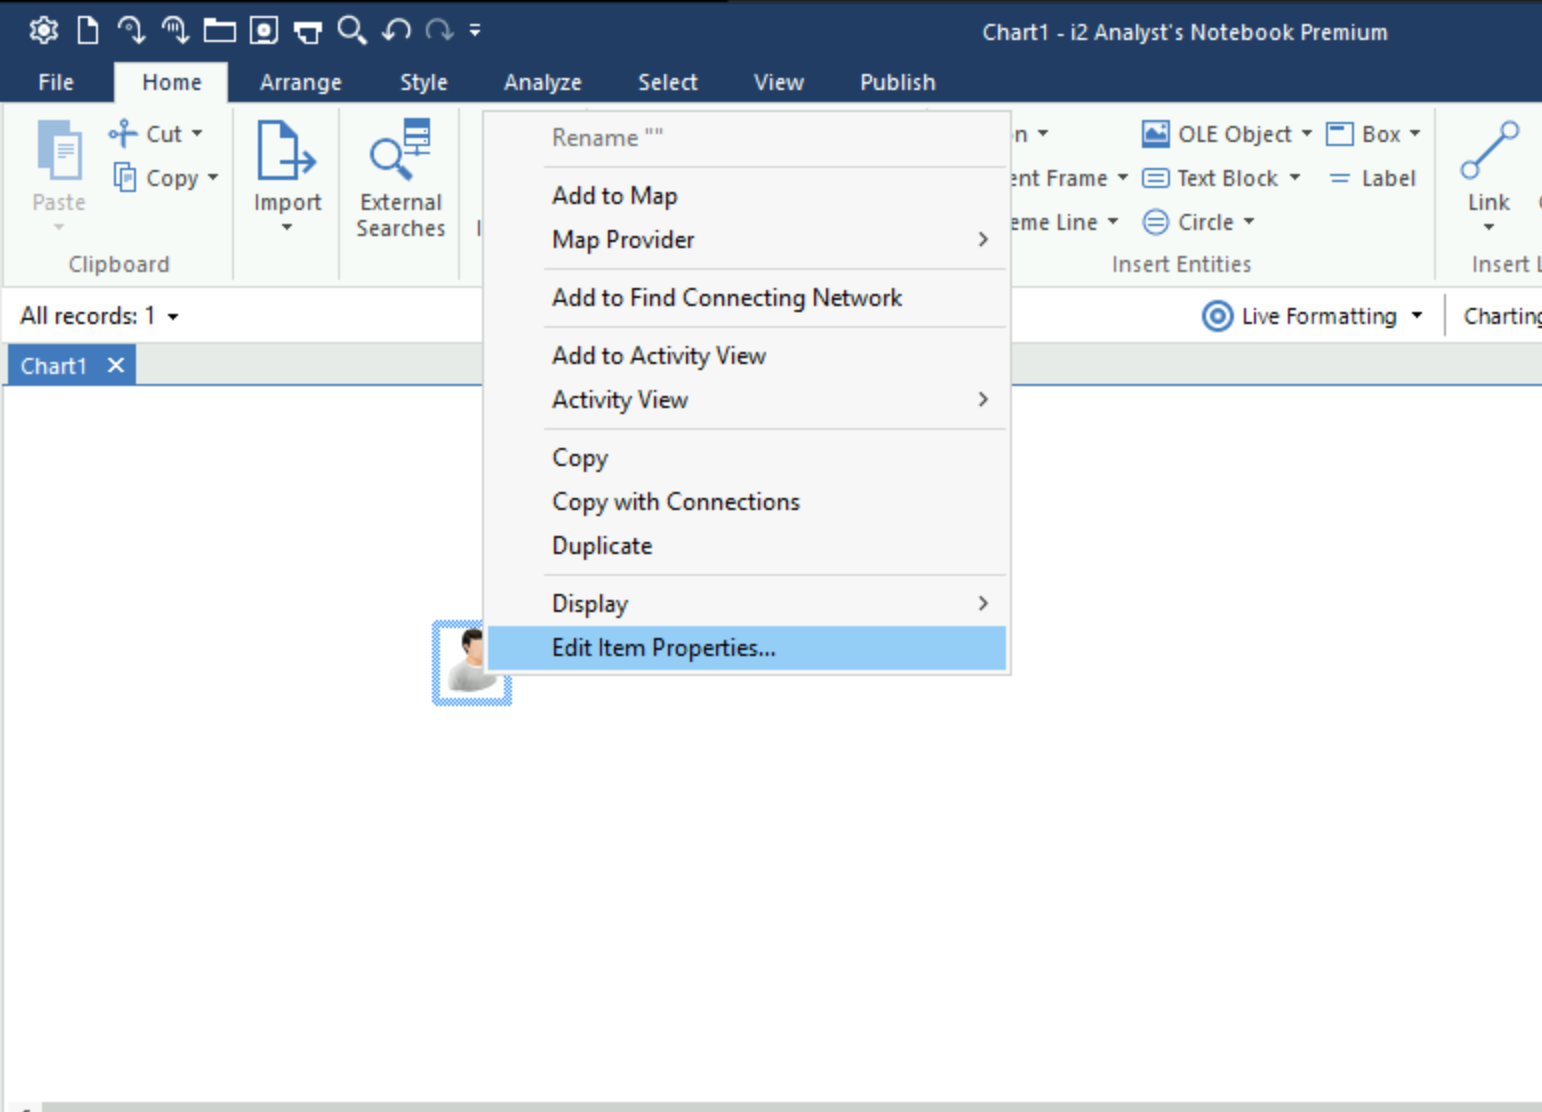The image size is (1542, 1112).
Task: Click the print icon in title bar
Action: click(x=308, y=32)
